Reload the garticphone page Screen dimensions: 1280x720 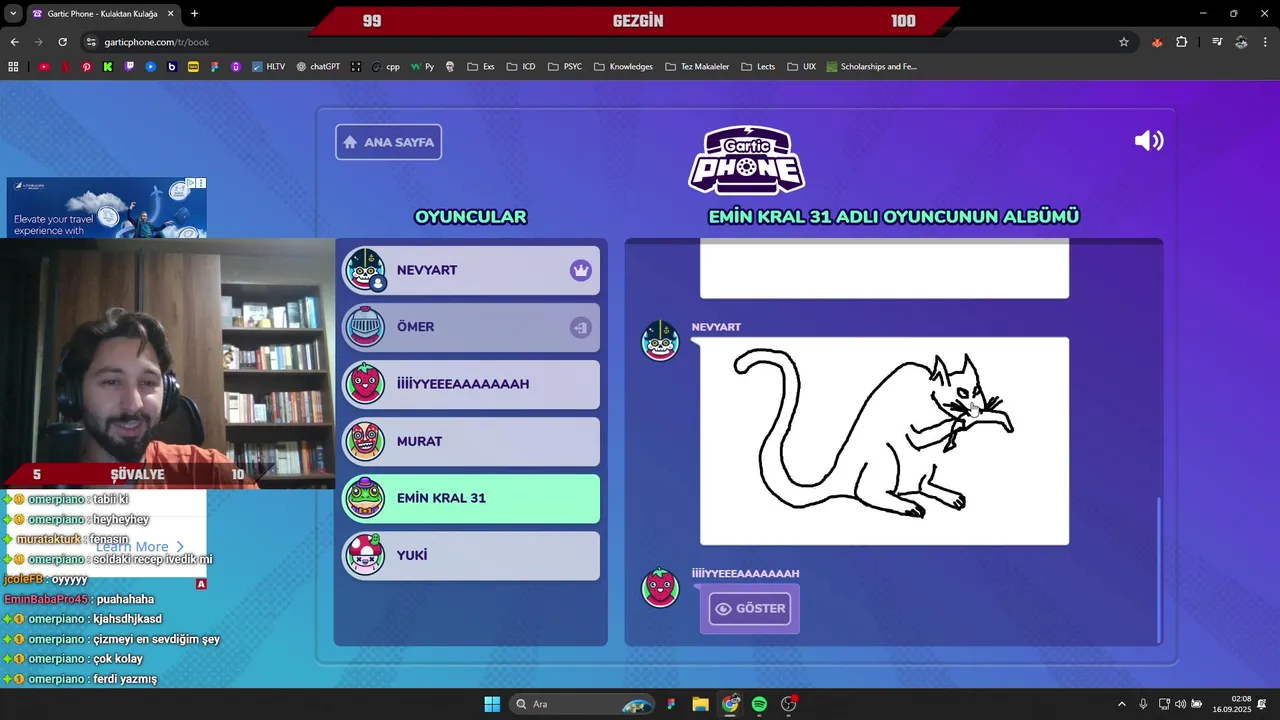coord(62,42)
